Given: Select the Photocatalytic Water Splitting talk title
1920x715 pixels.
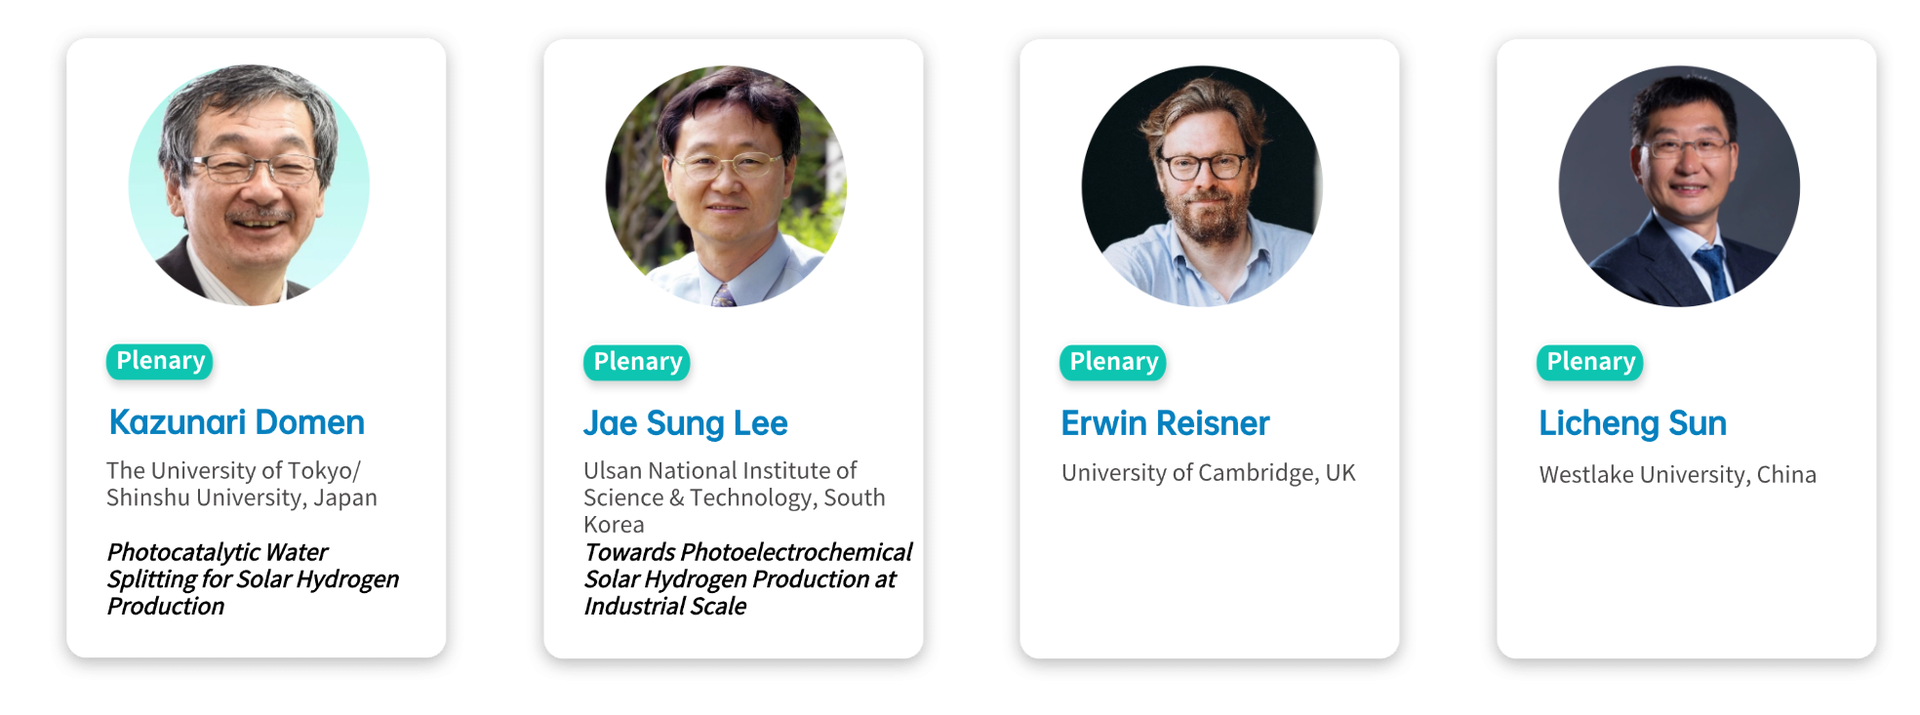Looking at the screenshot, I should pos(252,579).
